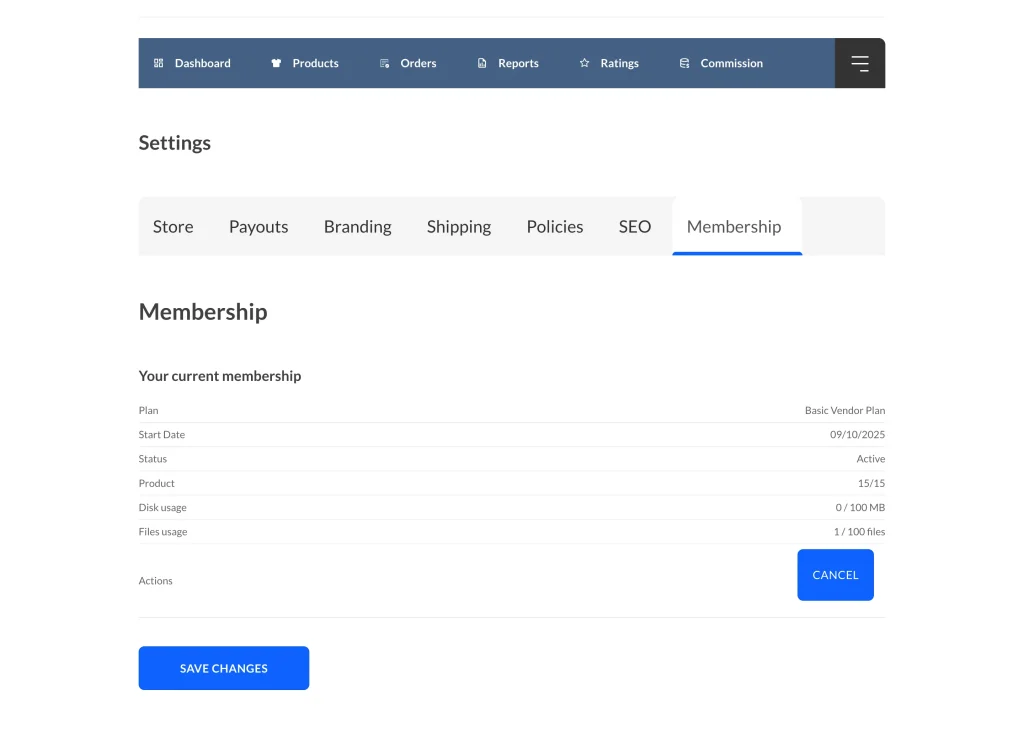Select the Branding tab
This screenshot has width=1024, height=732.
click(x=357, y=227)
